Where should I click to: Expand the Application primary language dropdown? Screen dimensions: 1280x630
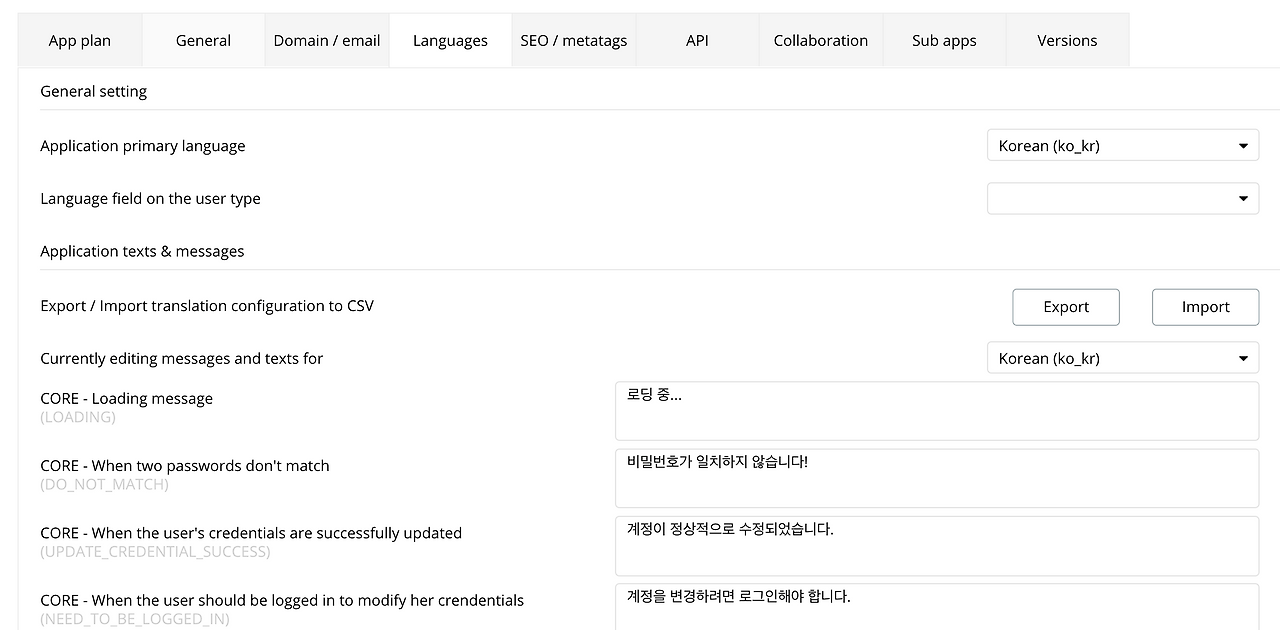[x=1123, y=145]
